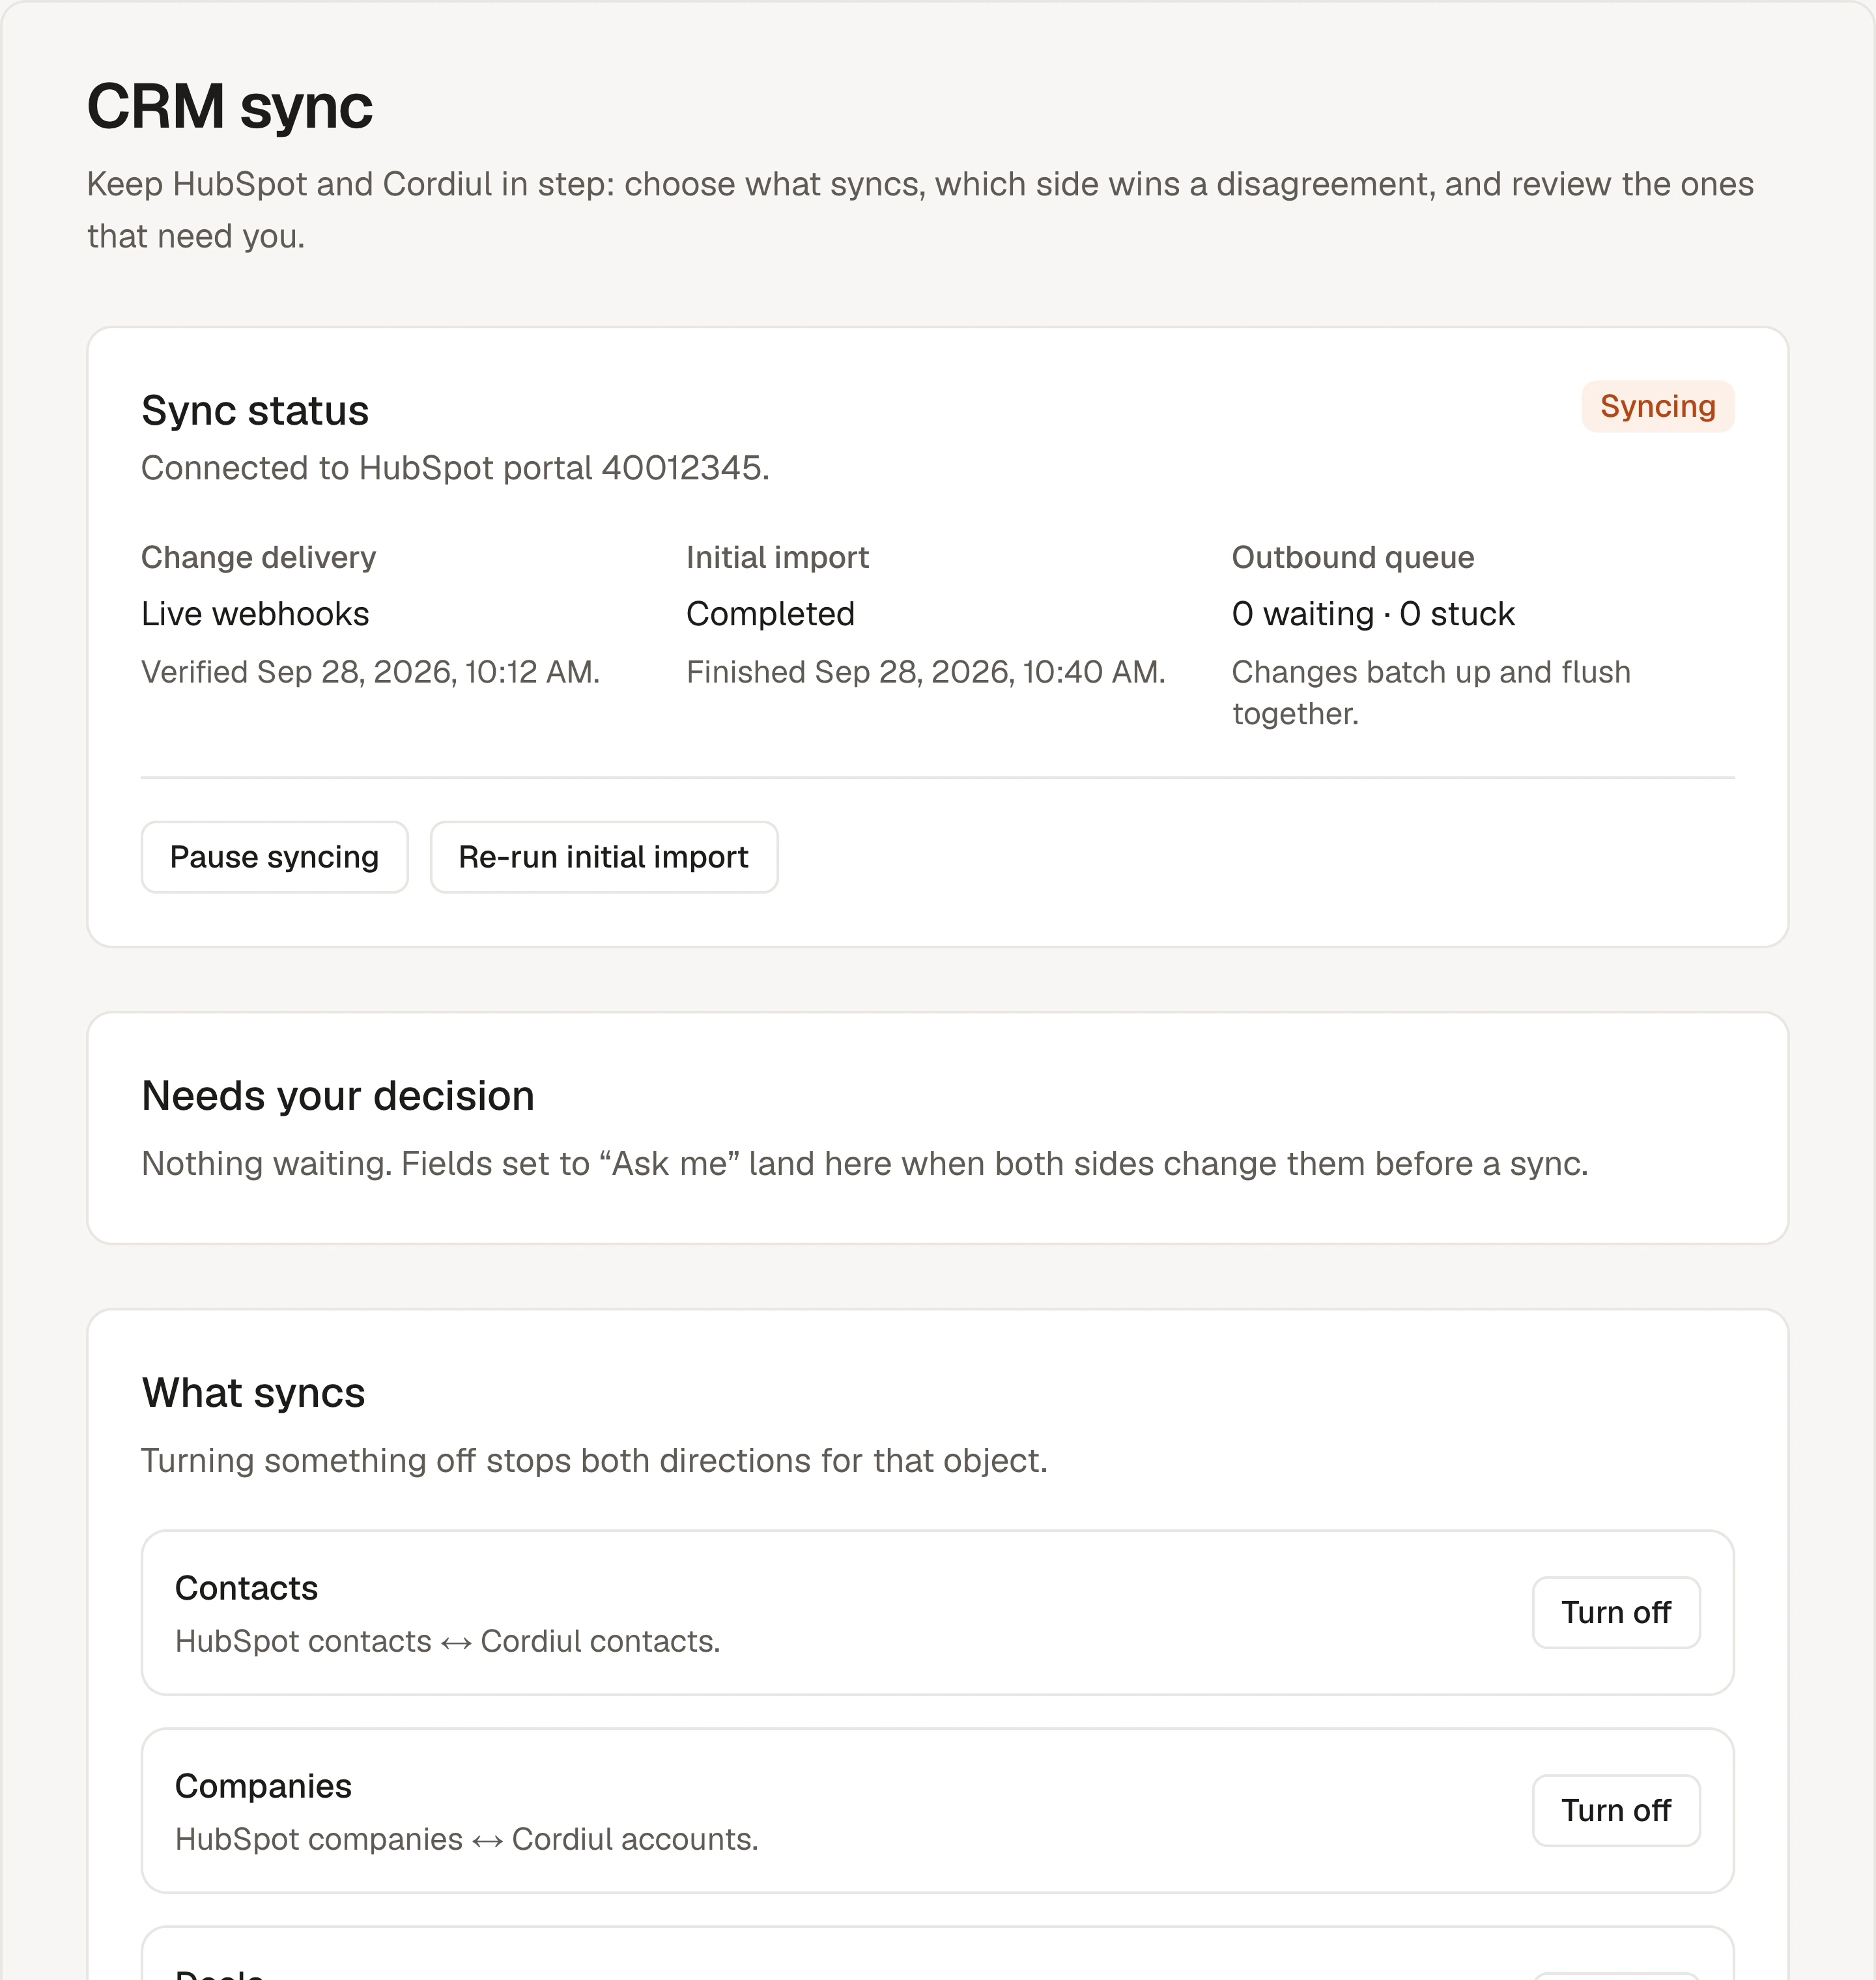Select the Finished Sep 28 timestamp
The height and width of the screenshot is (1980, 1876).
click(926, 672)
